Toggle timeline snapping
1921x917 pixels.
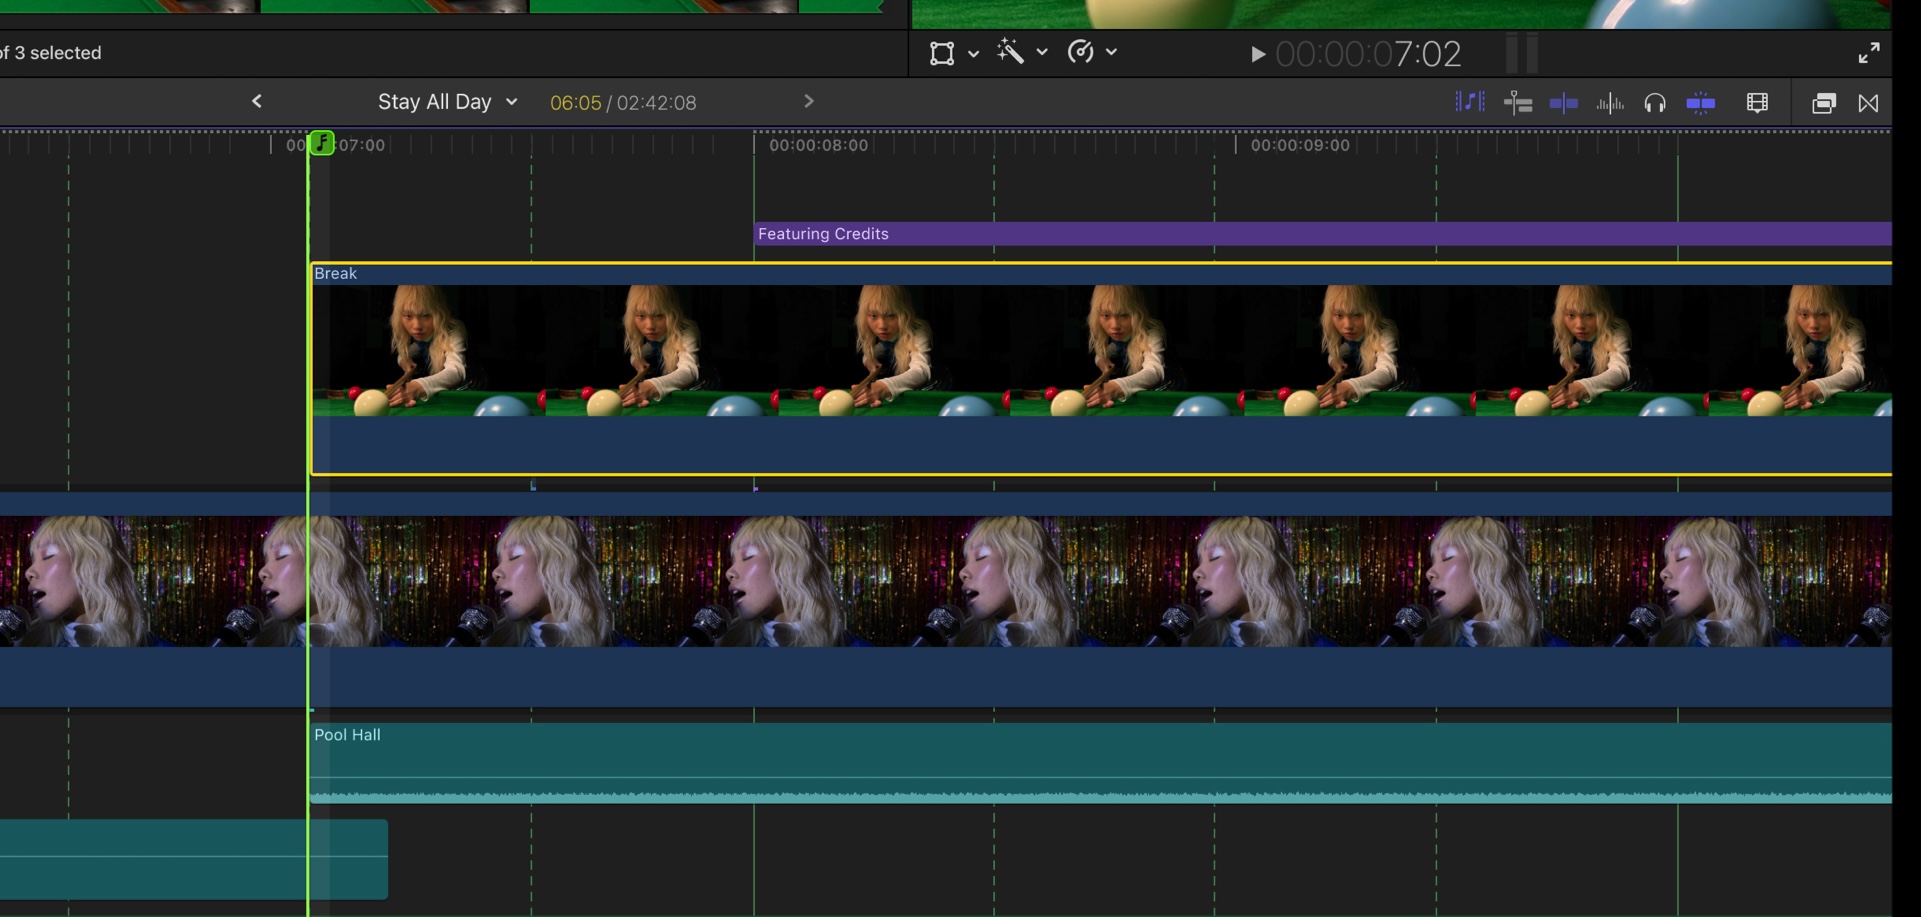(1700, 103)
